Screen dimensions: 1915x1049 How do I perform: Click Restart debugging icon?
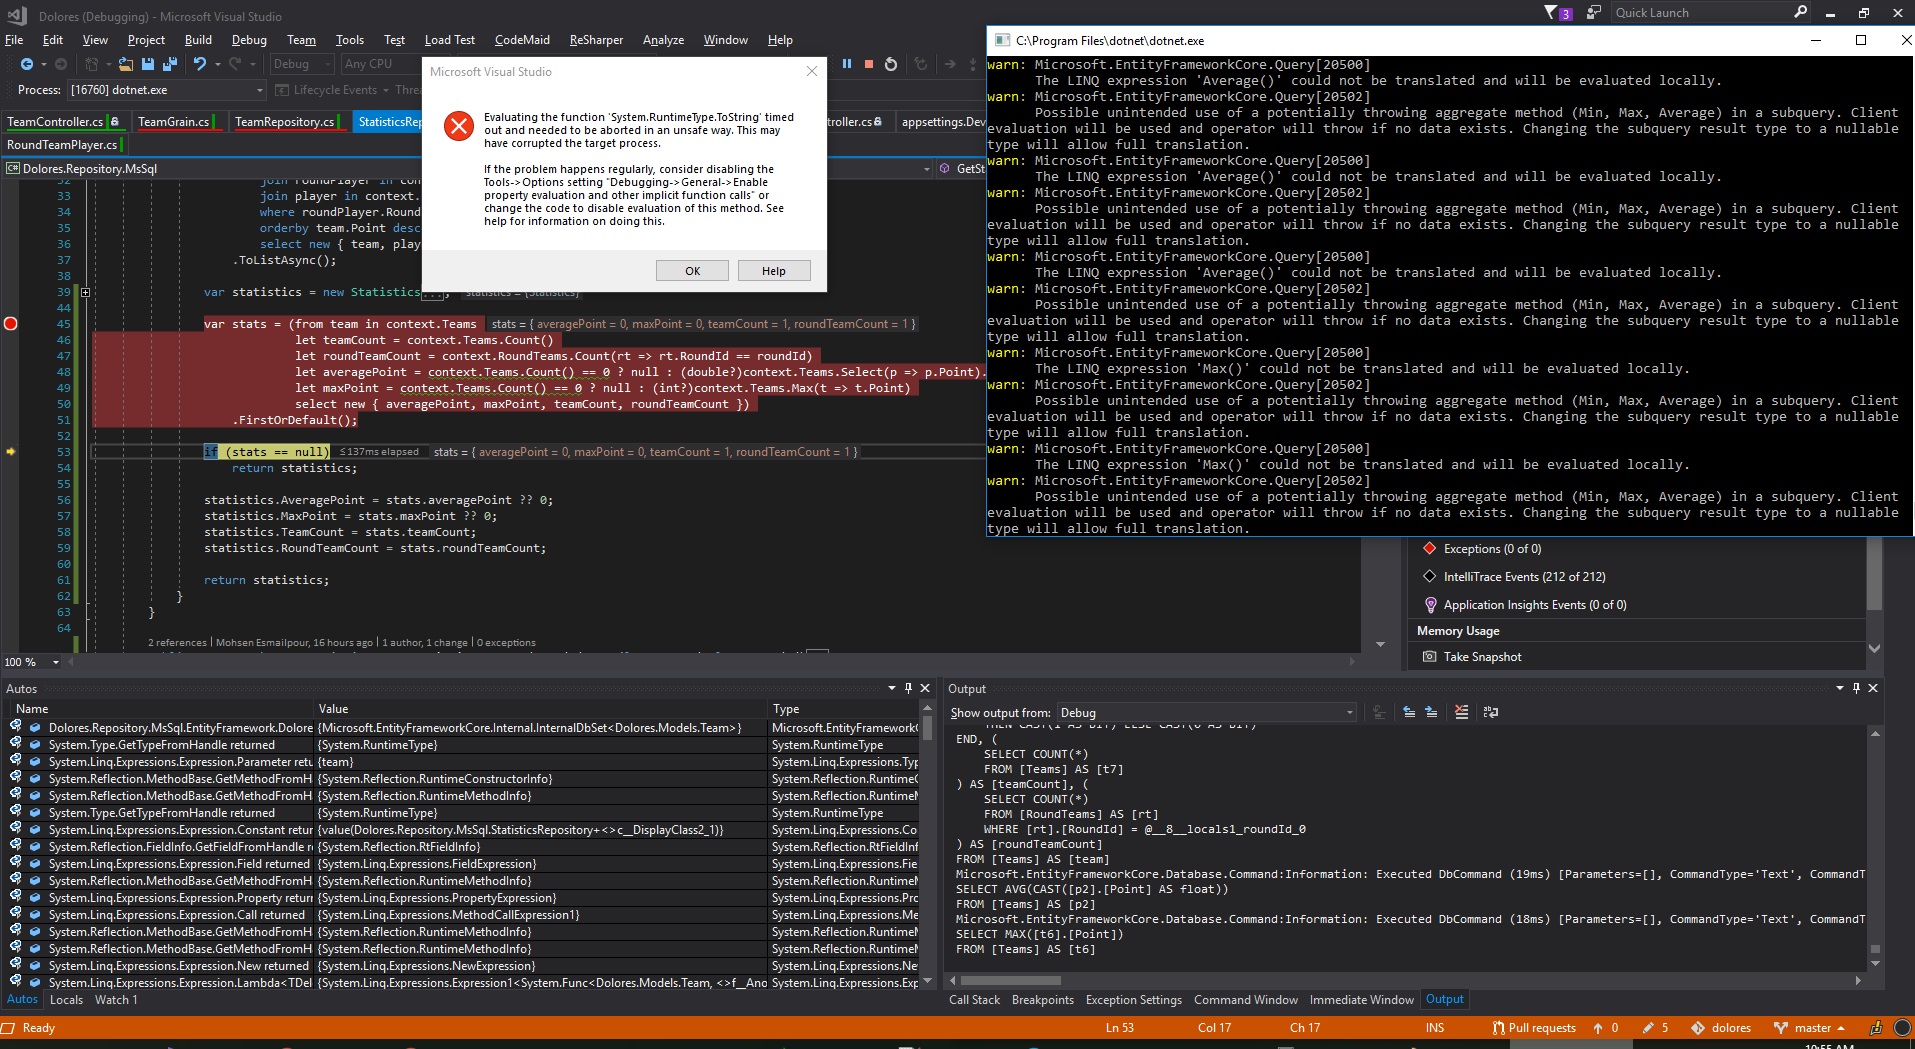pos(891,64)
